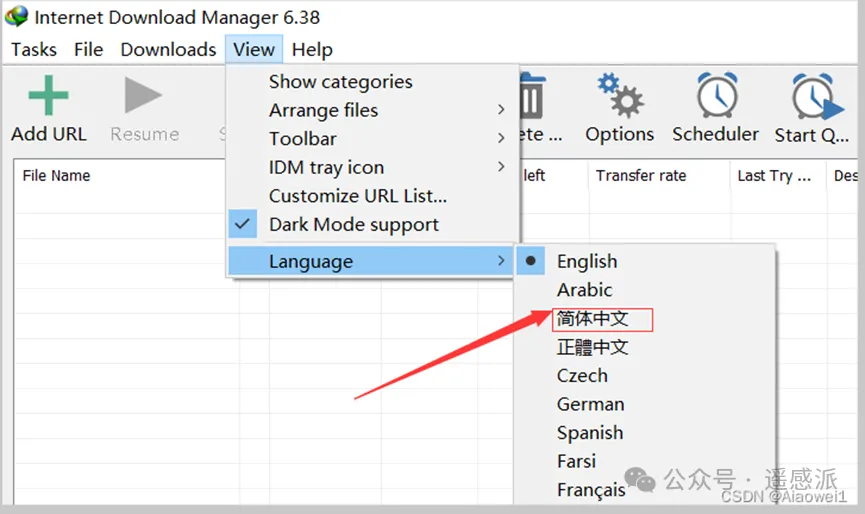
Task: Choose Customize URL List menu item
Action: 373,196
